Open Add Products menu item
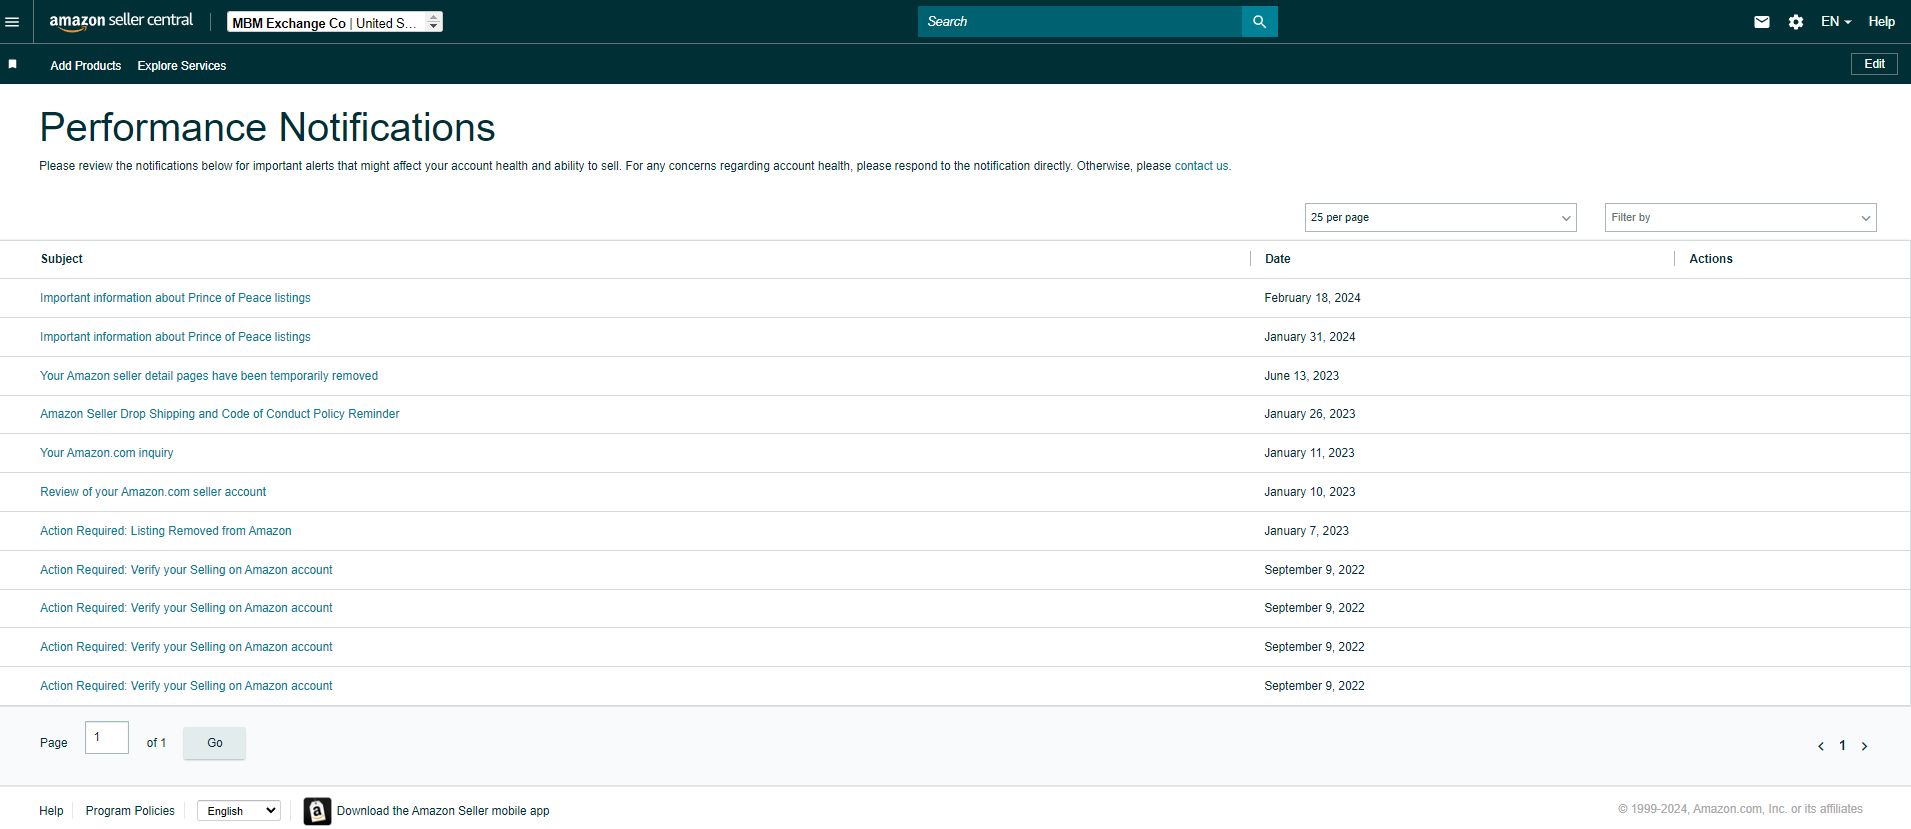The width and height of the screenshot is (1911, 829). (x=86, y=66)
